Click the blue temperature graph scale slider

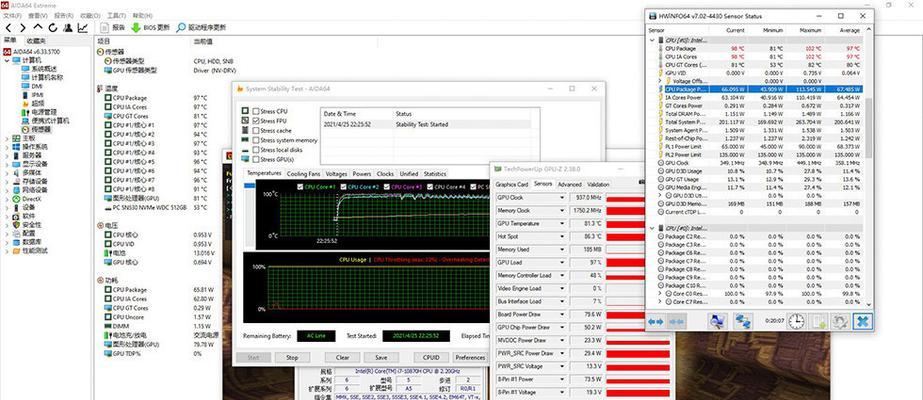tap(250, 185)
